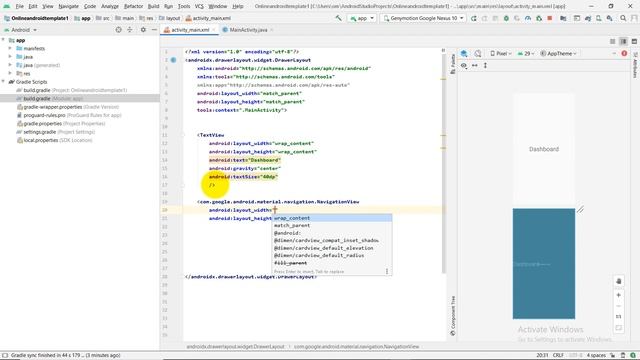Viewport: 640px width, 360px height.
Task: Click vertical arrows icon in preview toolbar
Action: coord(485,65)
